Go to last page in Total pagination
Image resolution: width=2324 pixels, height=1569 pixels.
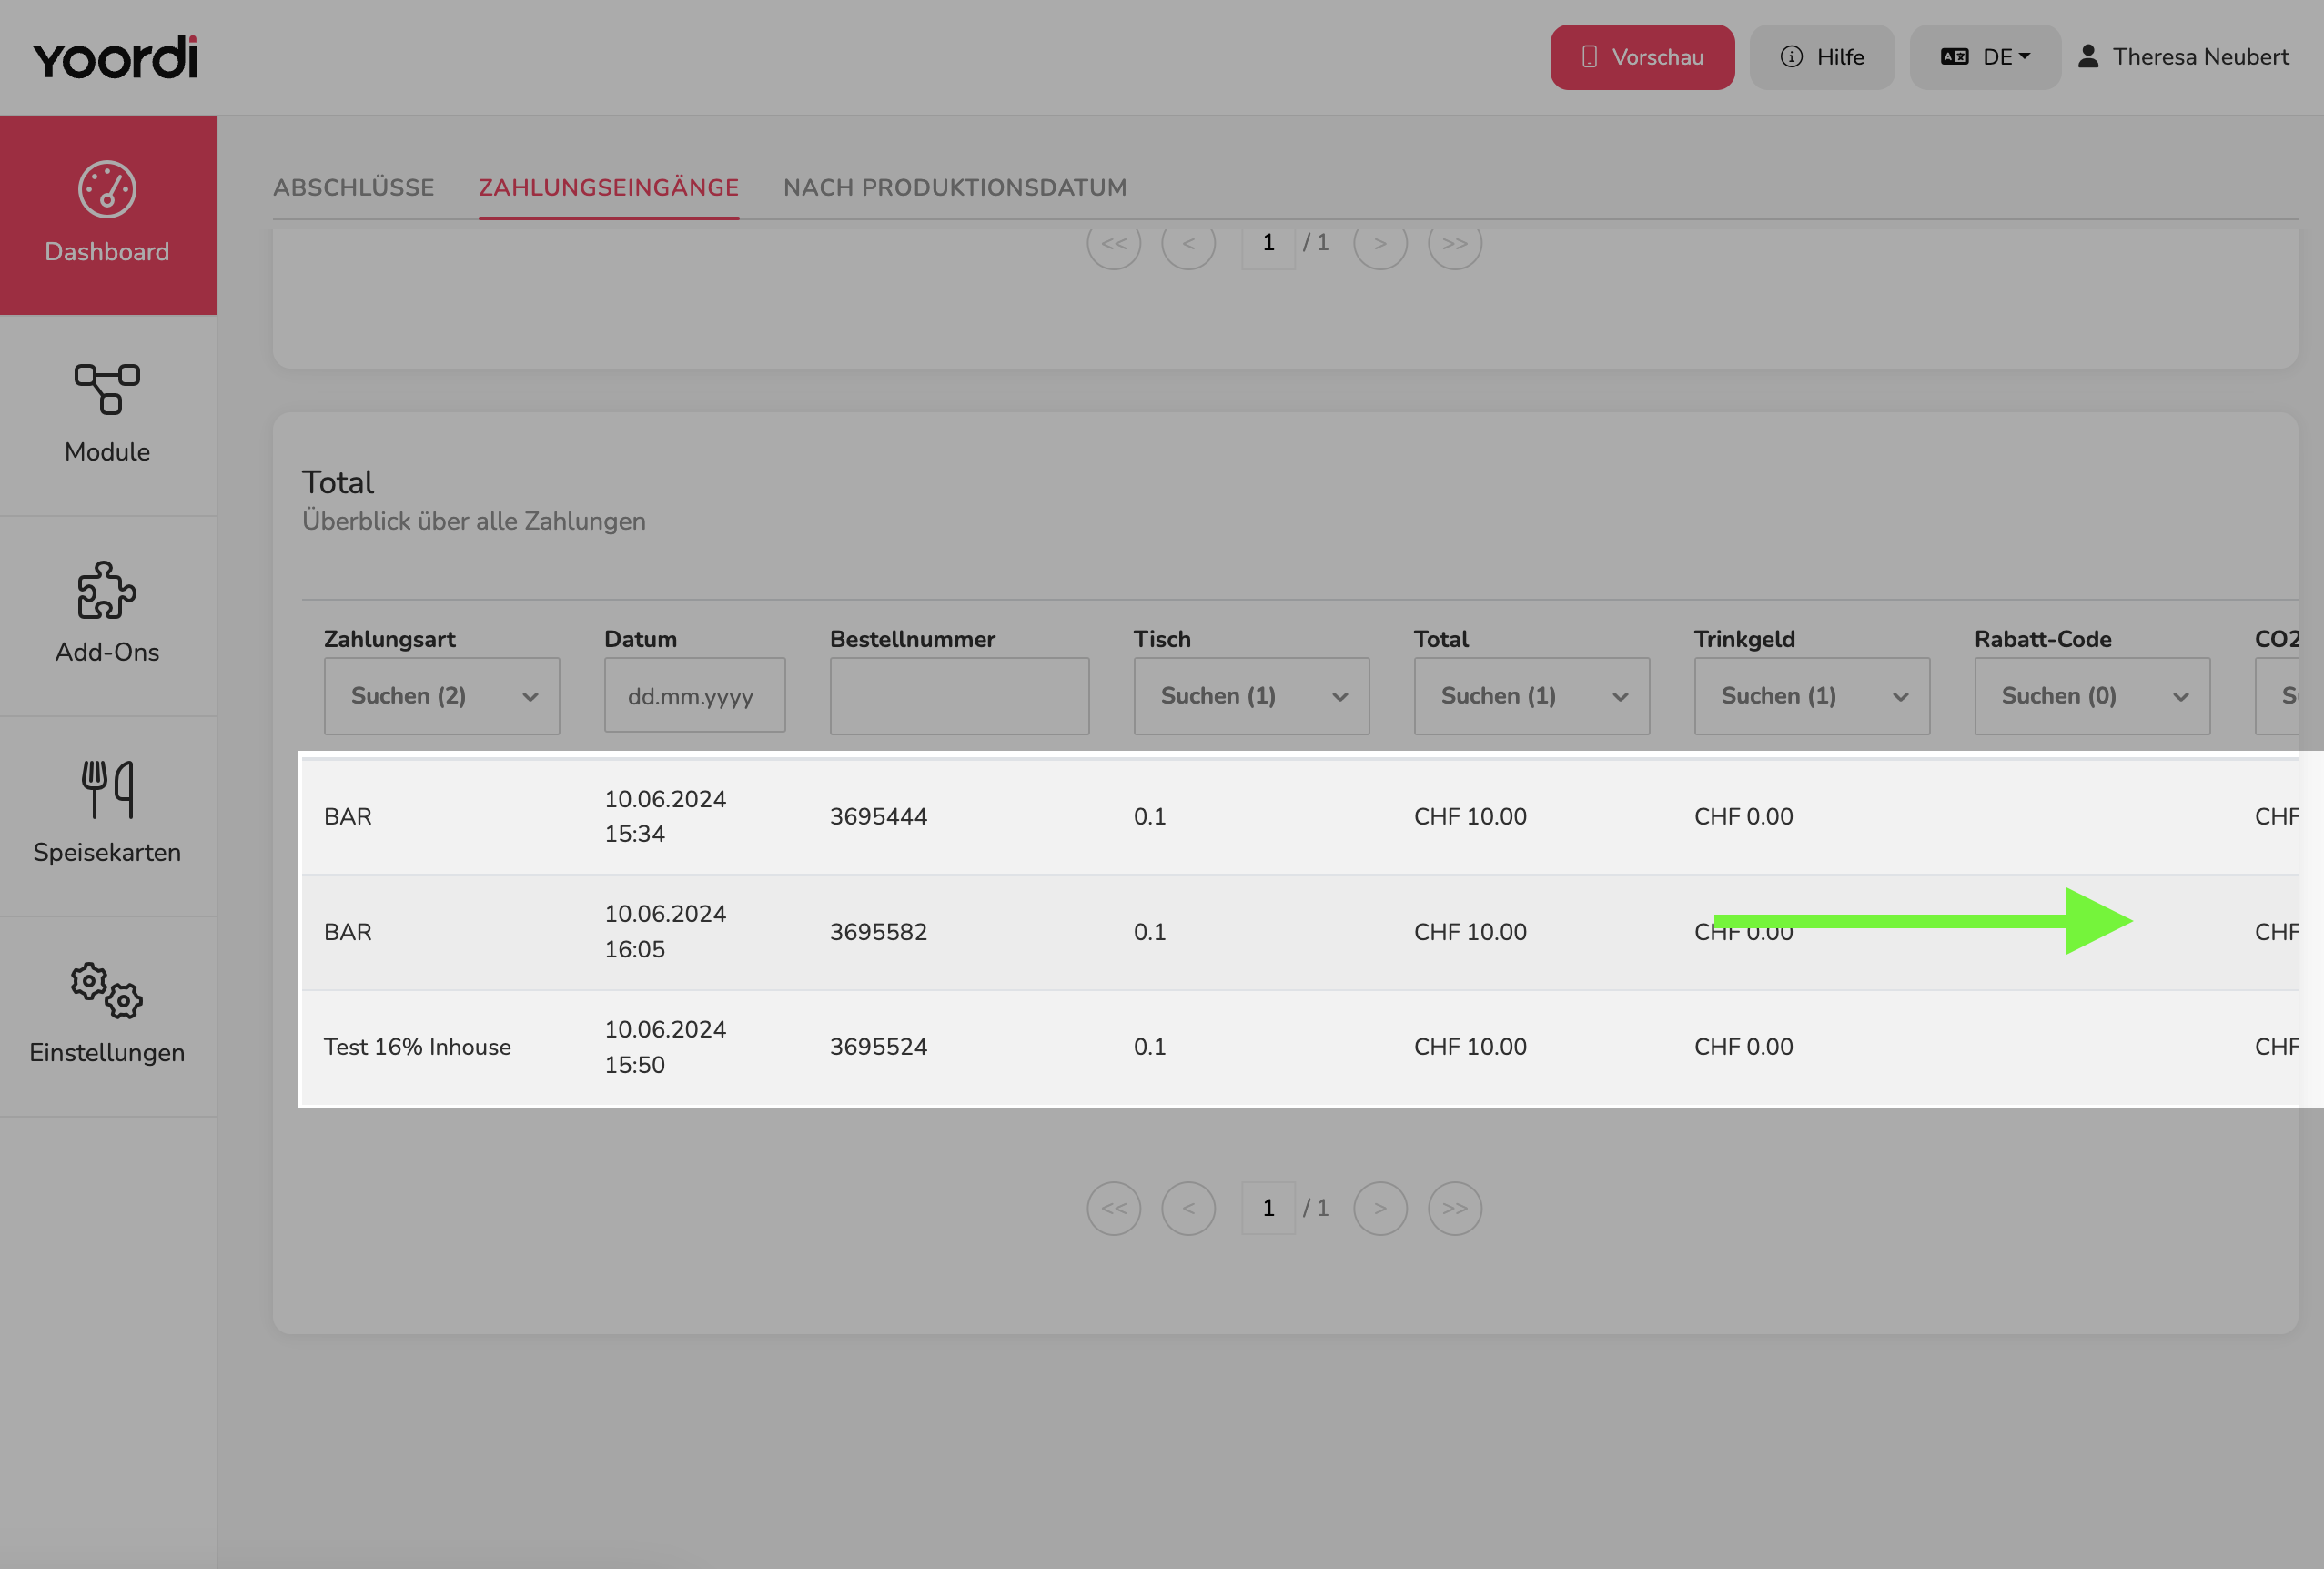tap(1454, 1208)
